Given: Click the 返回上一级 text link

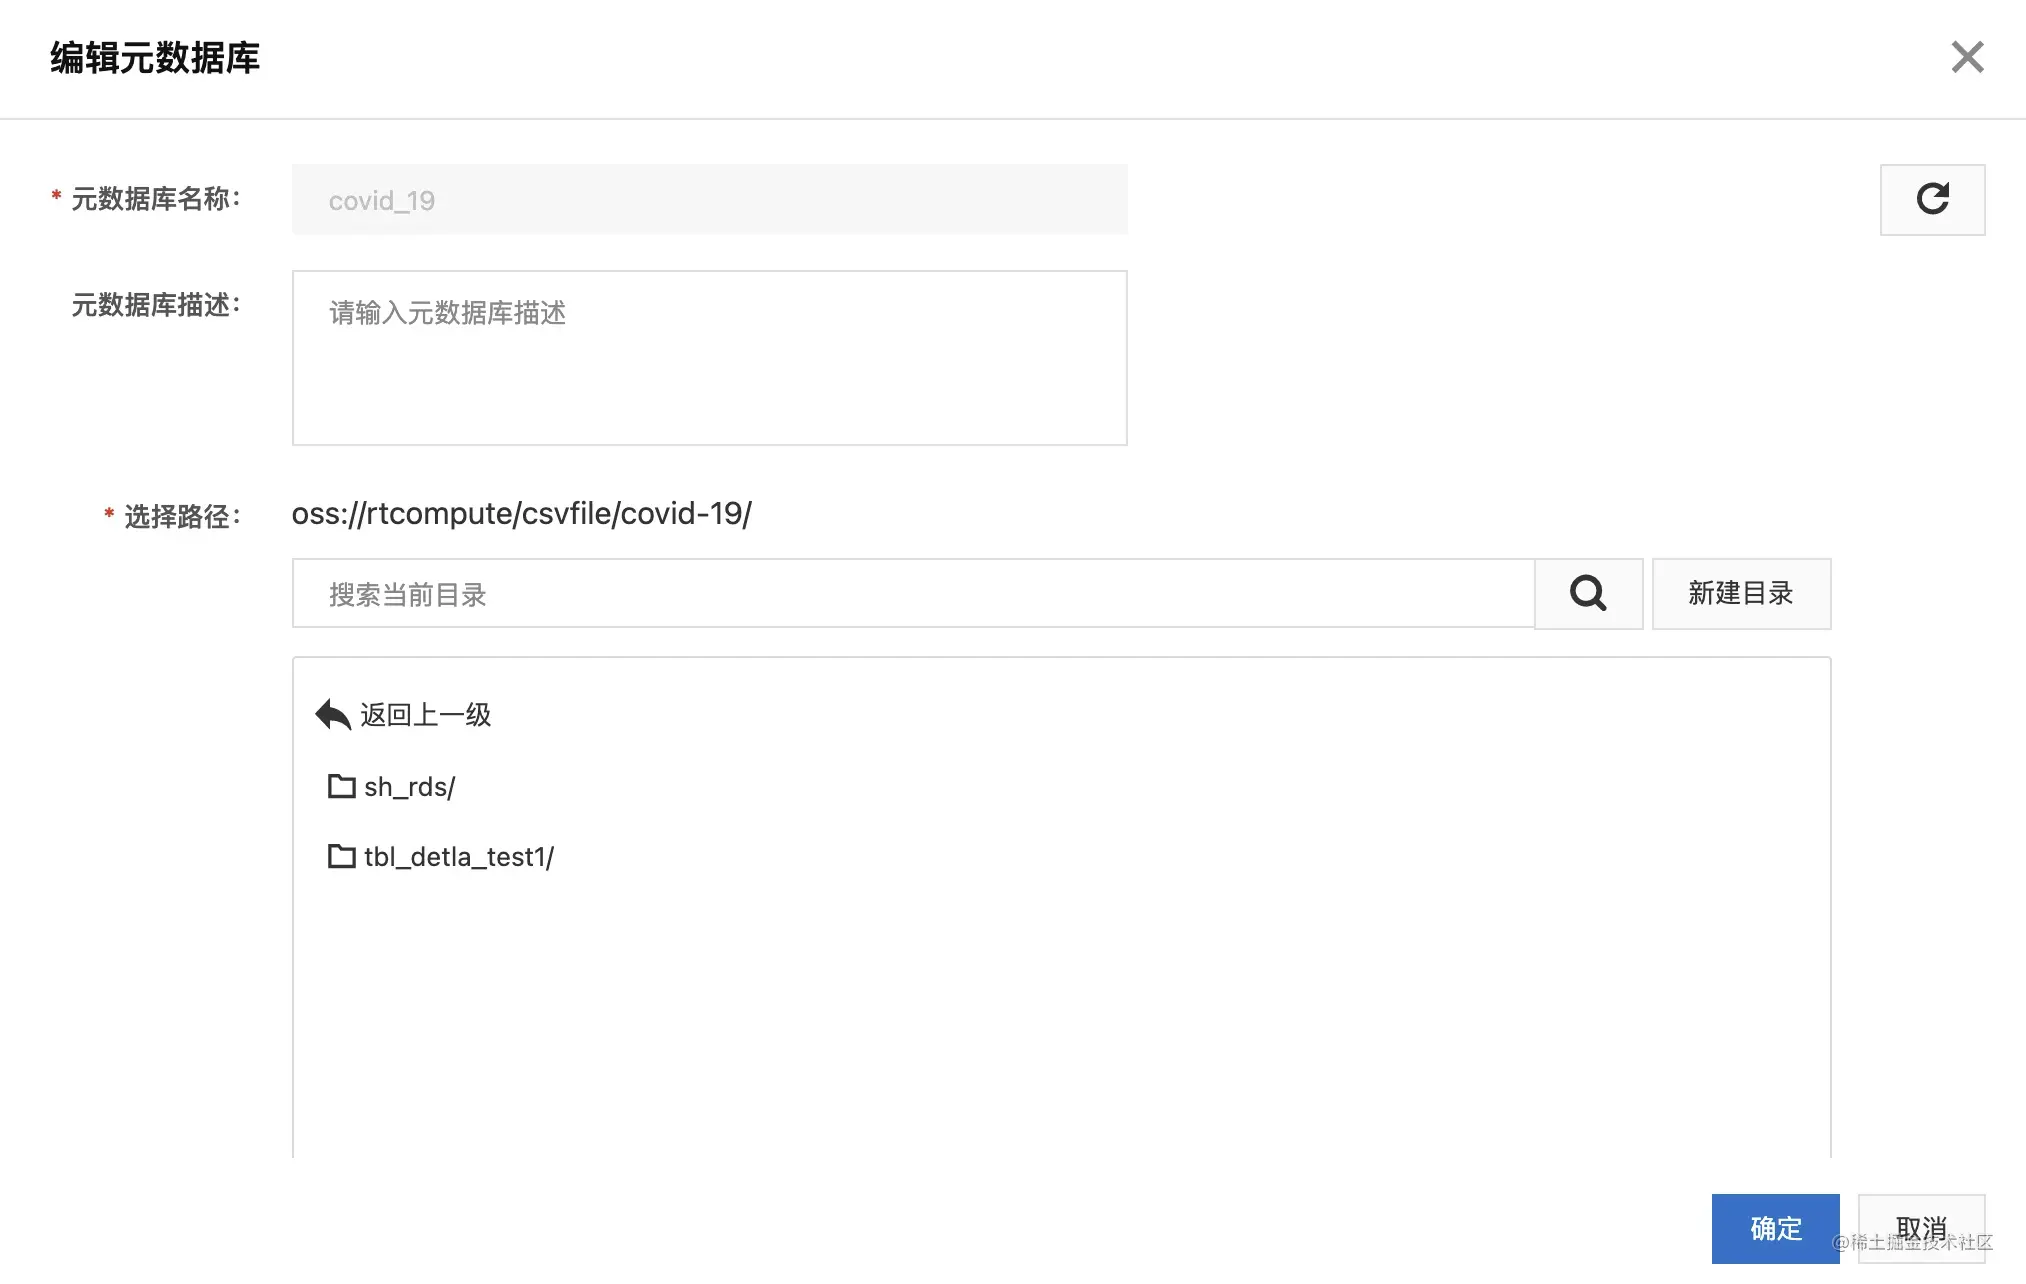Looking at the screenshot, I should tap(426, 714).
